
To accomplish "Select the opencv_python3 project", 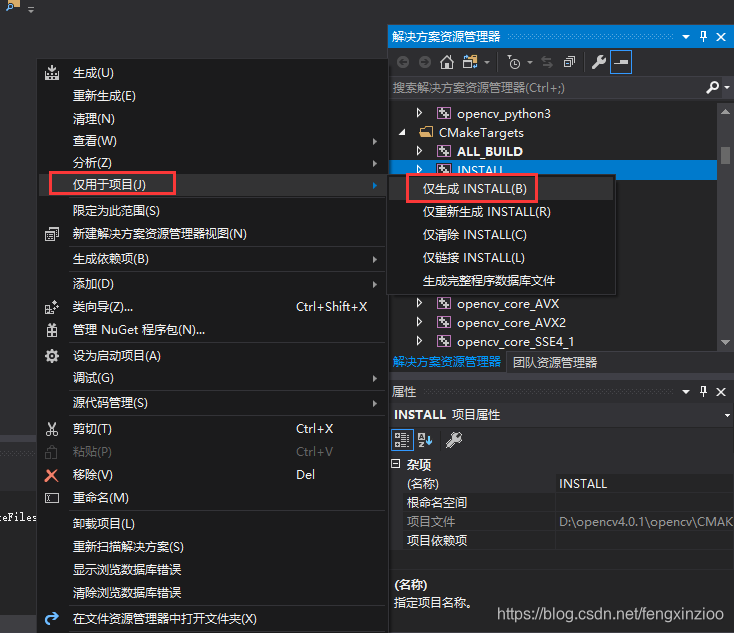I will pyautogui.click(x=504, y=114).
